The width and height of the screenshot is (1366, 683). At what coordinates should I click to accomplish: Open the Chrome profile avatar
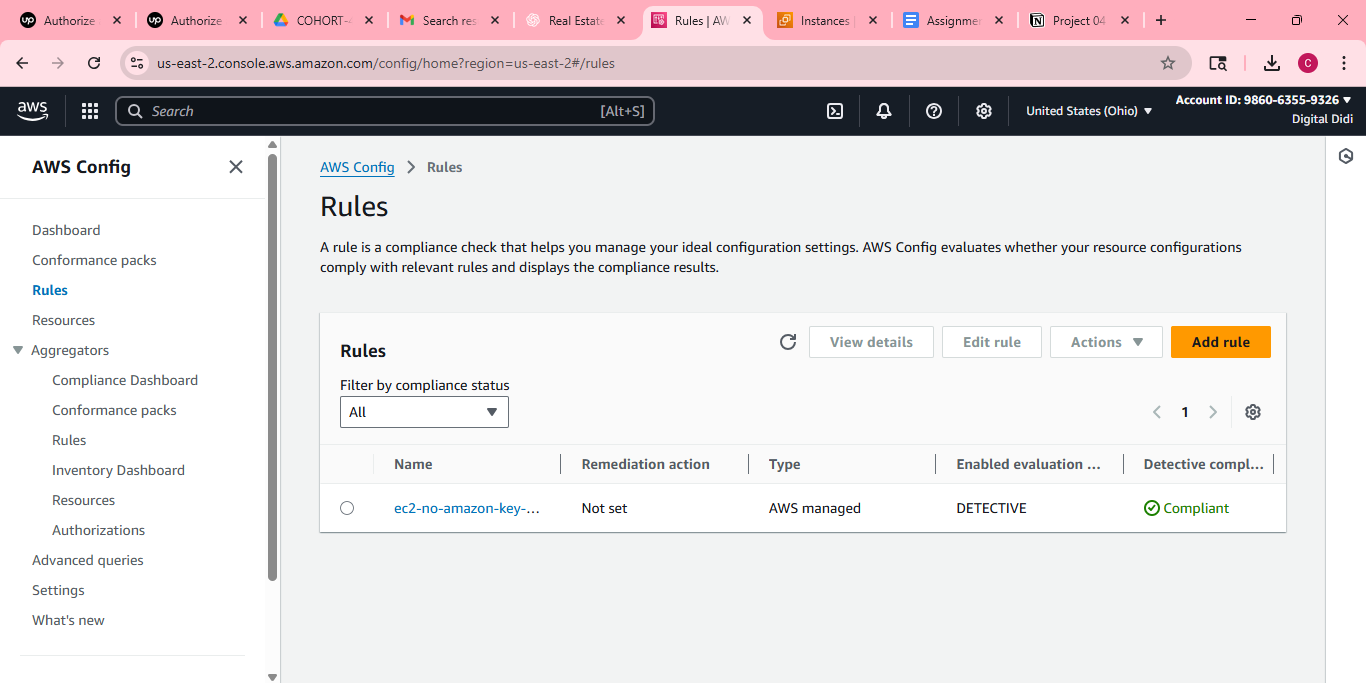tap(1308, 63)
